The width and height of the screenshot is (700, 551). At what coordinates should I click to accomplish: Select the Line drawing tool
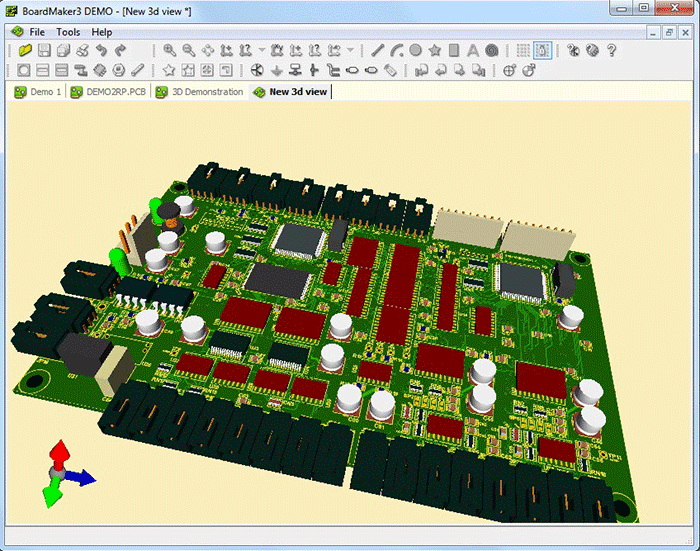[378, 50]
